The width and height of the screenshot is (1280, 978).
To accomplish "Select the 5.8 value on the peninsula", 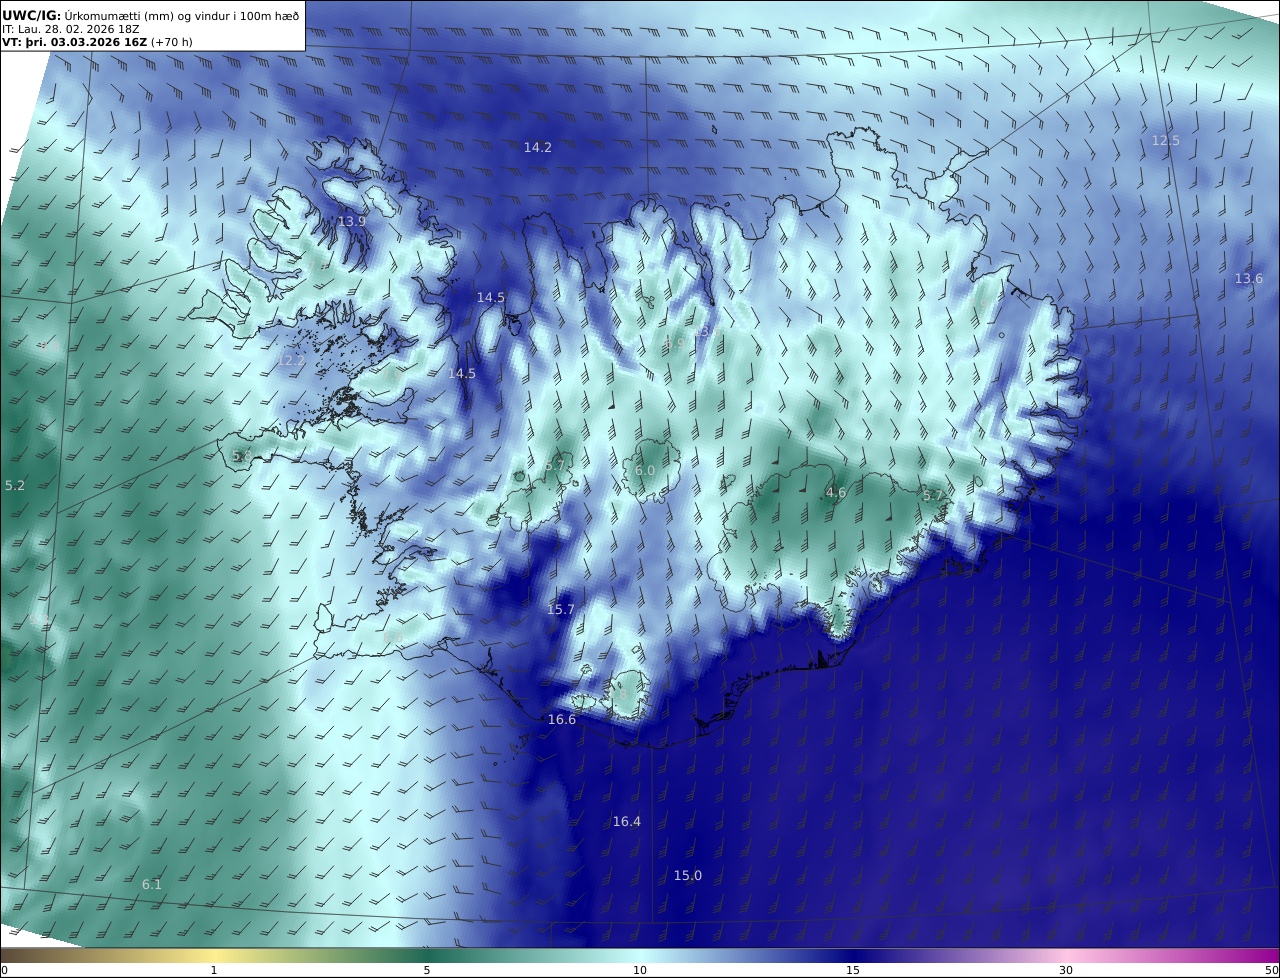I will coord(242,456).
